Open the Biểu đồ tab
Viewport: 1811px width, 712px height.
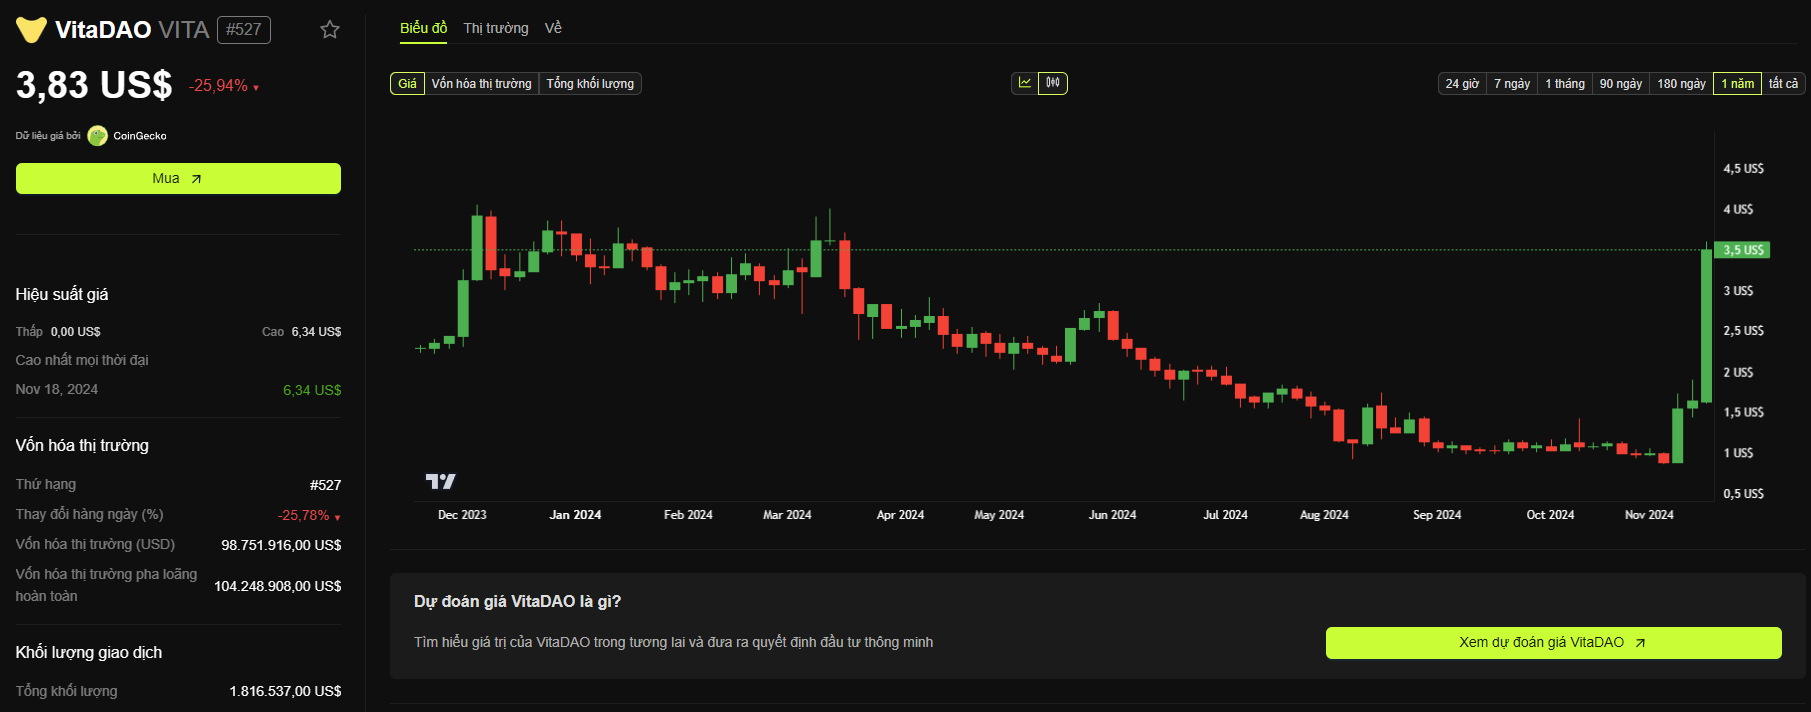(424, 28)
